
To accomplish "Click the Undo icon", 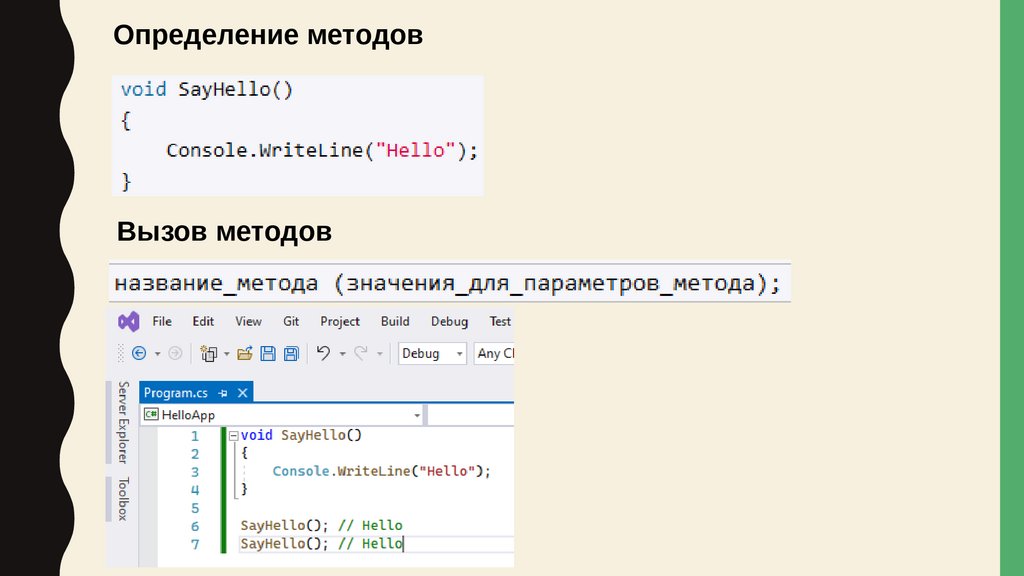I will (323, 353).
